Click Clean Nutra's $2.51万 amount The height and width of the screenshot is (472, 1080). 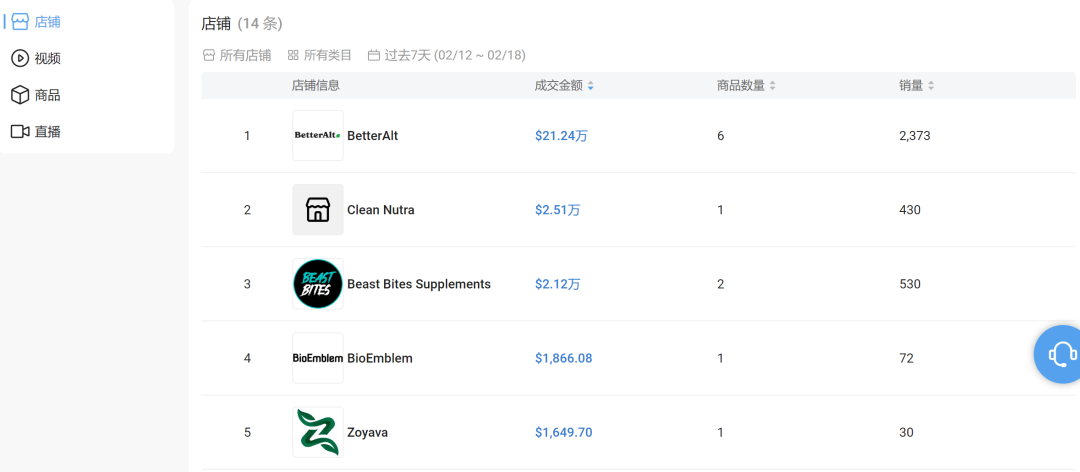tap(558, 209)
